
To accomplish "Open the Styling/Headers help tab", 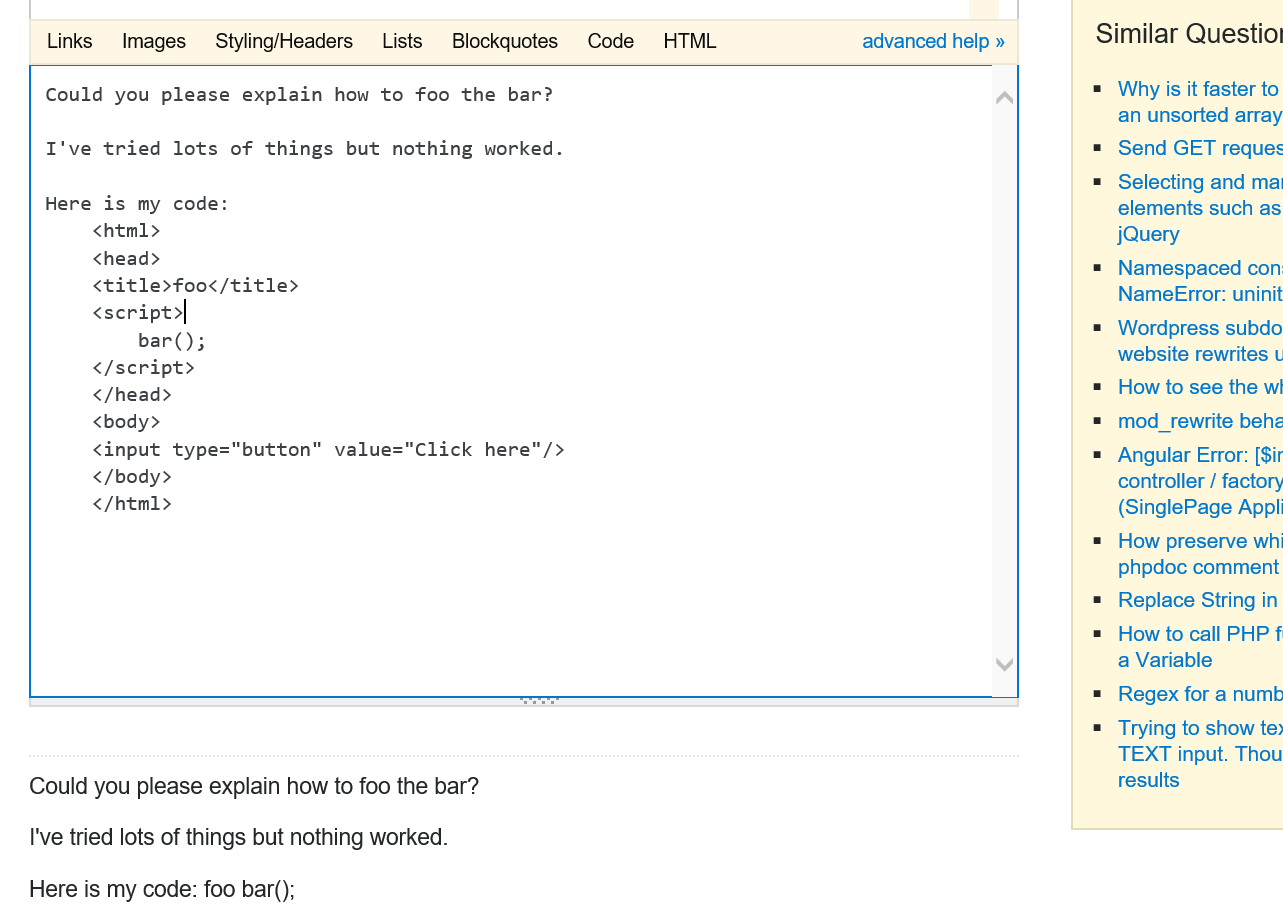I will (284, 41).
